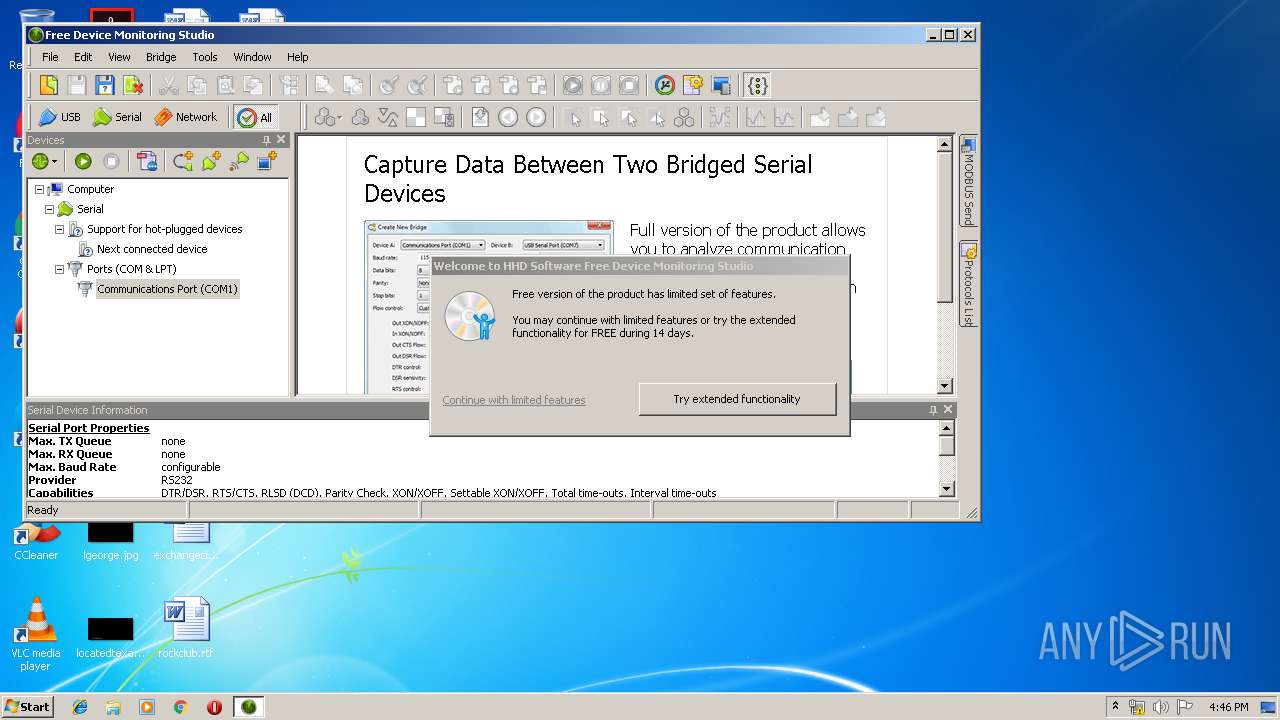This screenshot has width=1280, height=720.
Task: Open the gear settings grid icon
Action: coord(692,85)
